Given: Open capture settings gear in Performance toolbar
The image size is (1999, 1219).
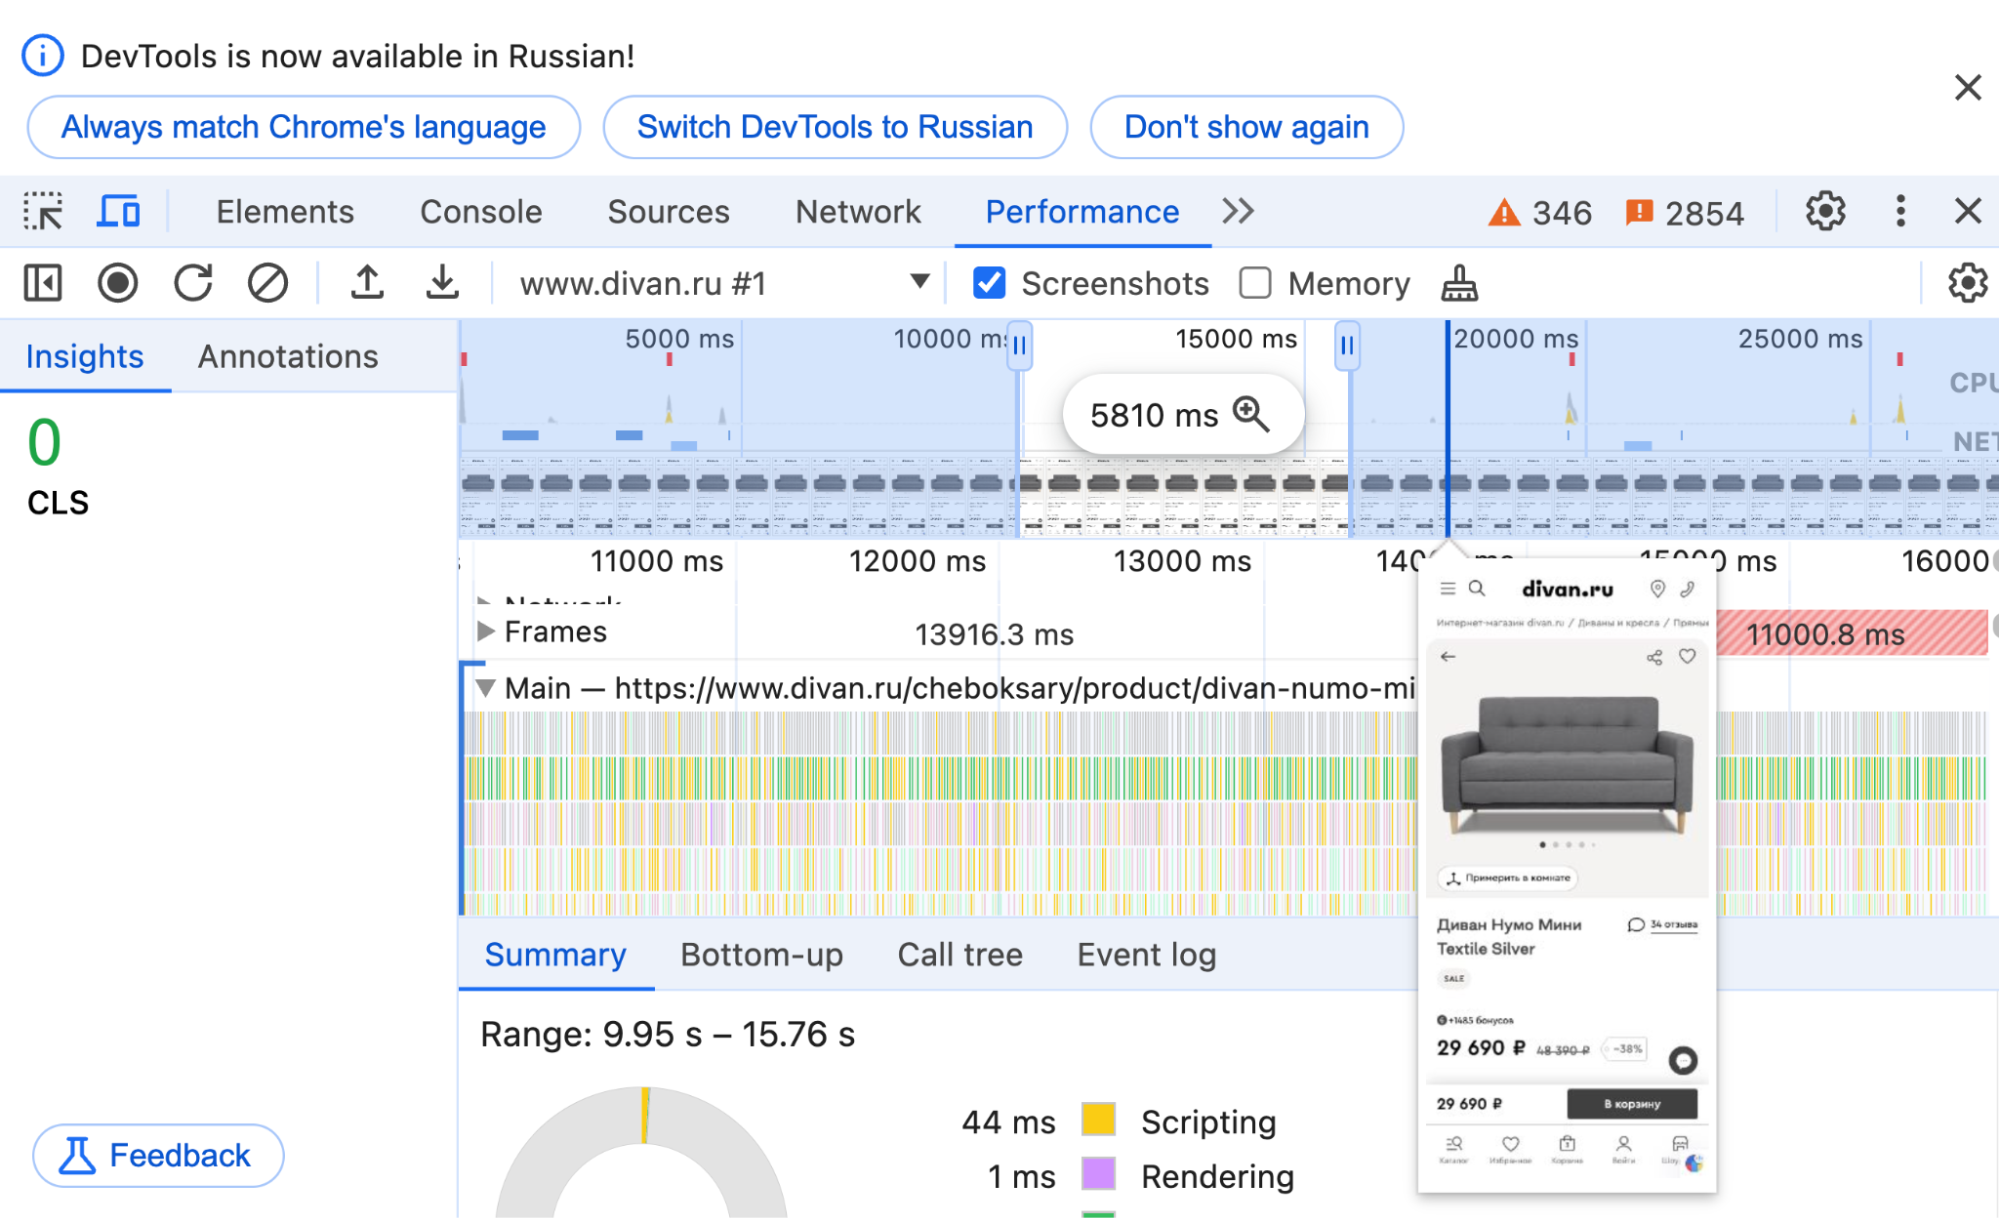Looking at the screenshot, I should [1967, 284].
